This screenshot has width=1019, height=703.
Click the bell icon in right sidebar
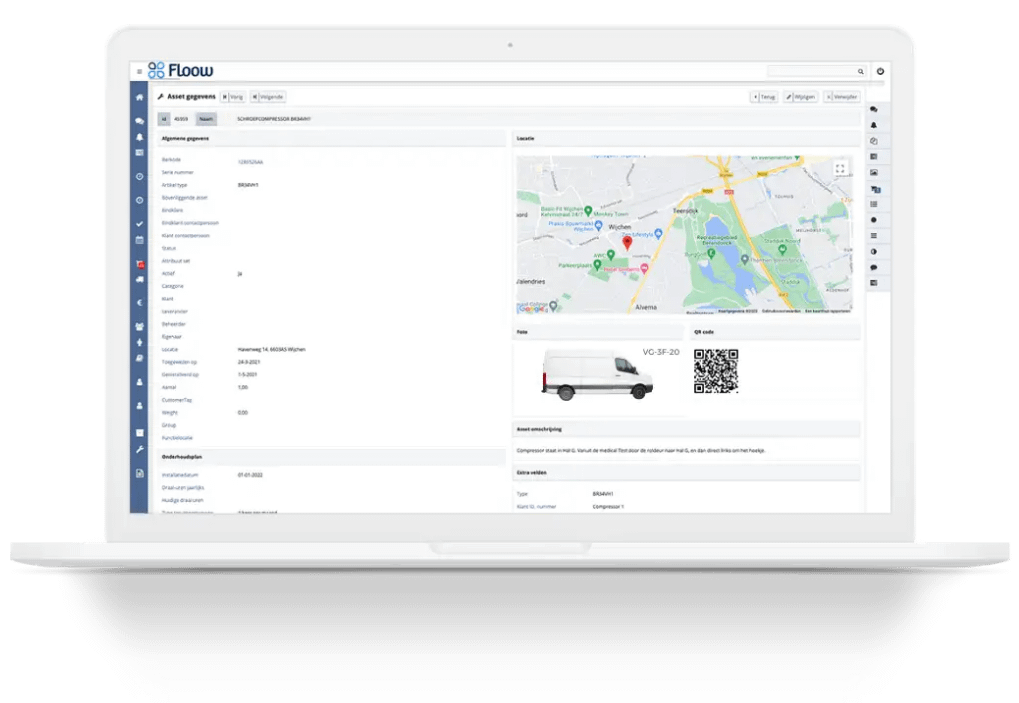[x=874, y=125]
